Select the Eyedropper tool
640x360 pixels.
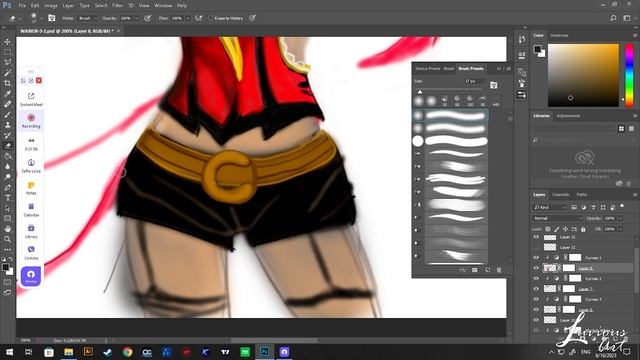tap(7, 94)
